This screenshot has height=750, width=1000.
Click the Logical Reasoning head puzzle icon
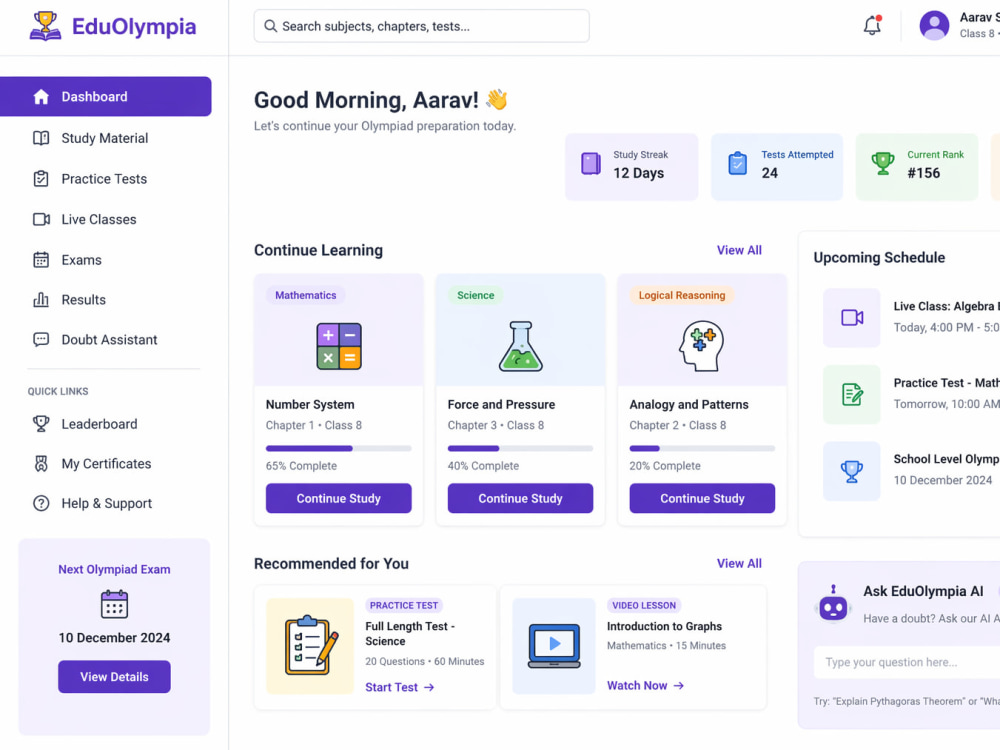click(x=701, y=346)
